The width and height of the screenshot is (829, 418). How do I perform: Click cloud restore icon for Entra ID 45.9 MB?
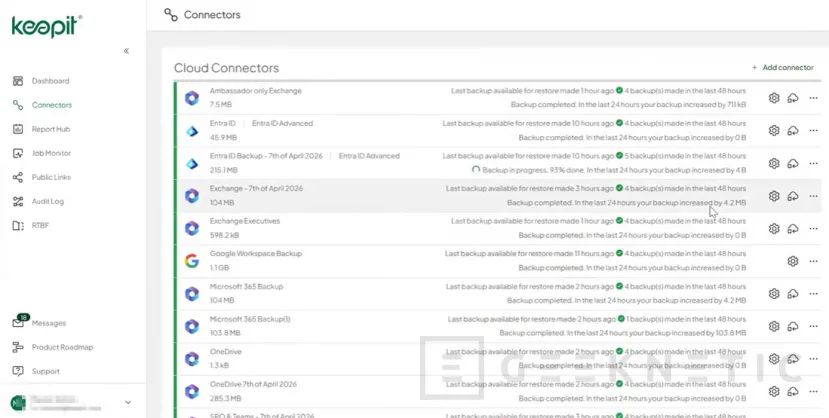(793, 131)
